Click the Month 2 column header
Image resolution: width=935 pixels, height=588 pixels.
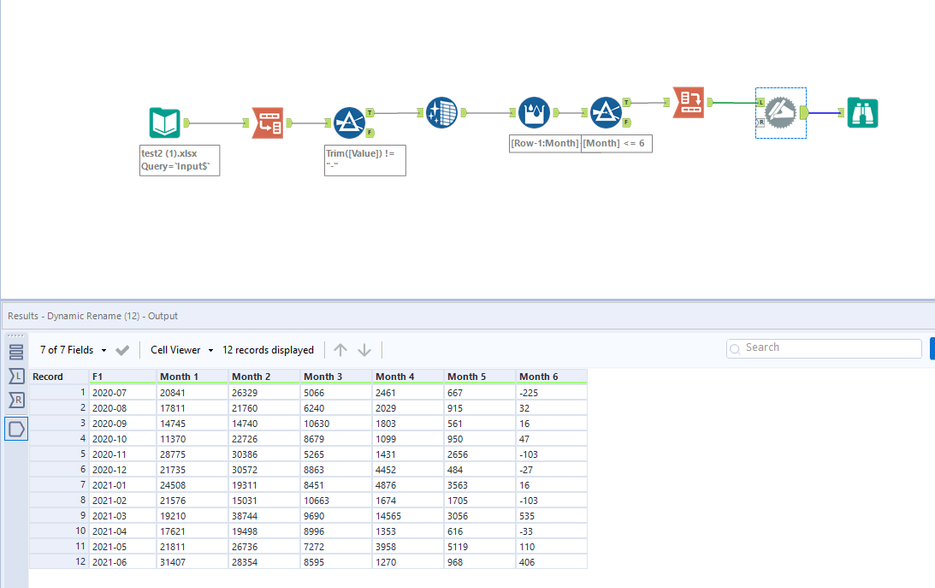(x=264, y=376)
